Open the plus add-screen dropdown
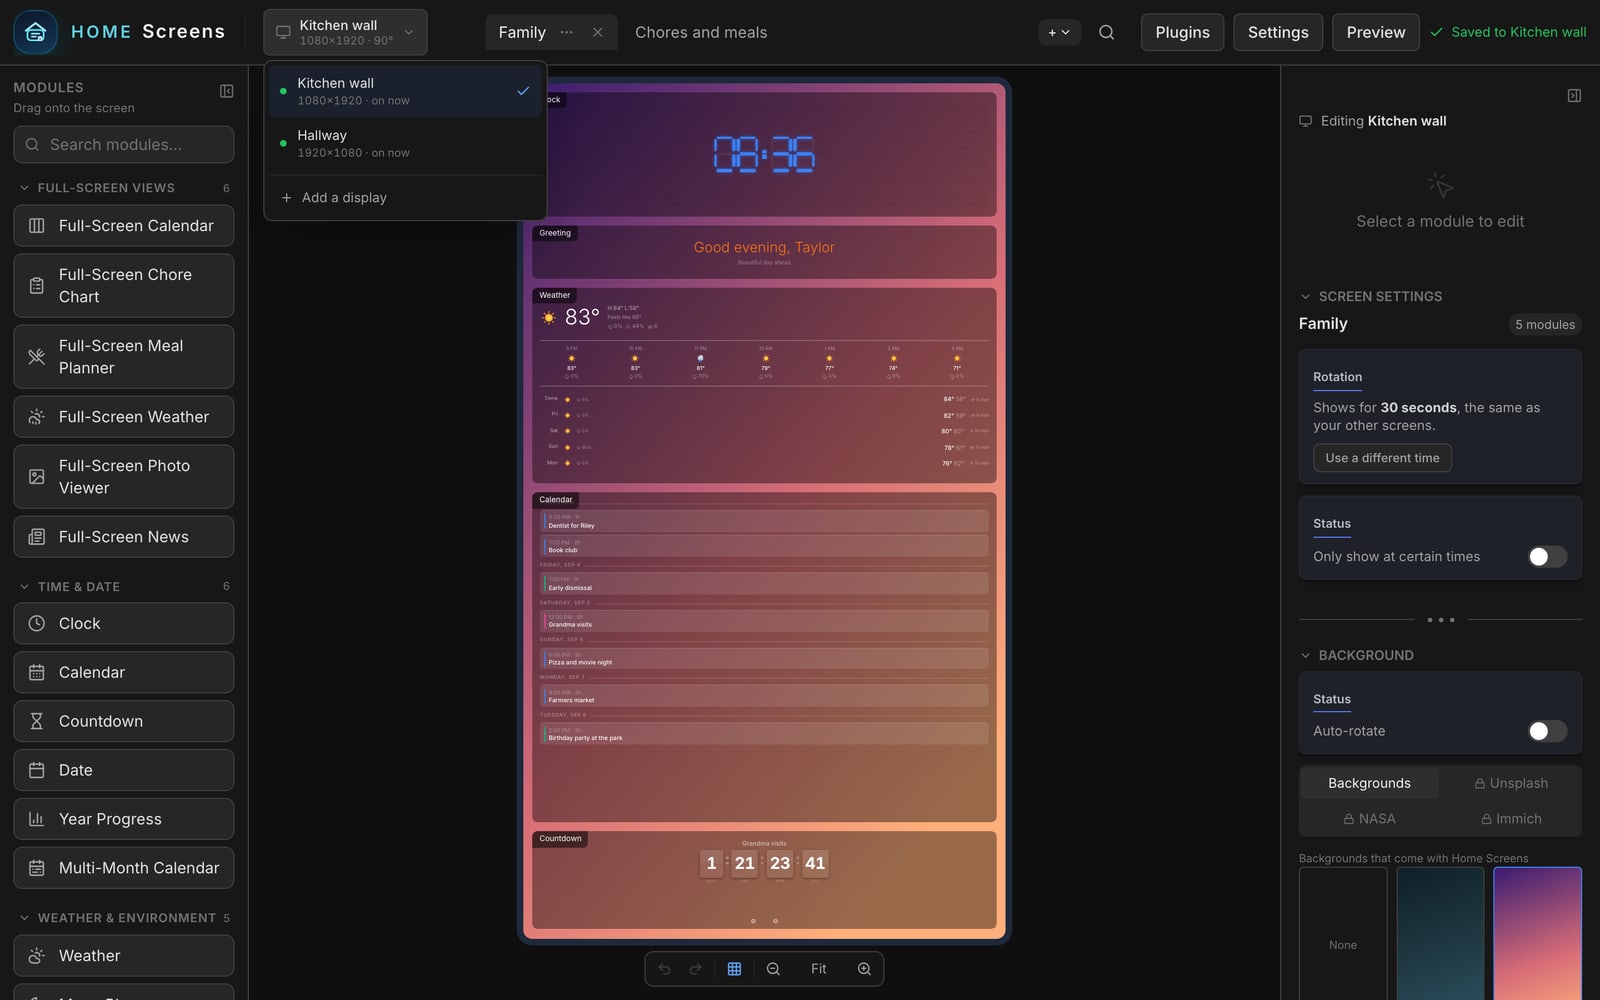Image resolution: width=1600 pixels, height=1000 pixels. pos(1059,32)
